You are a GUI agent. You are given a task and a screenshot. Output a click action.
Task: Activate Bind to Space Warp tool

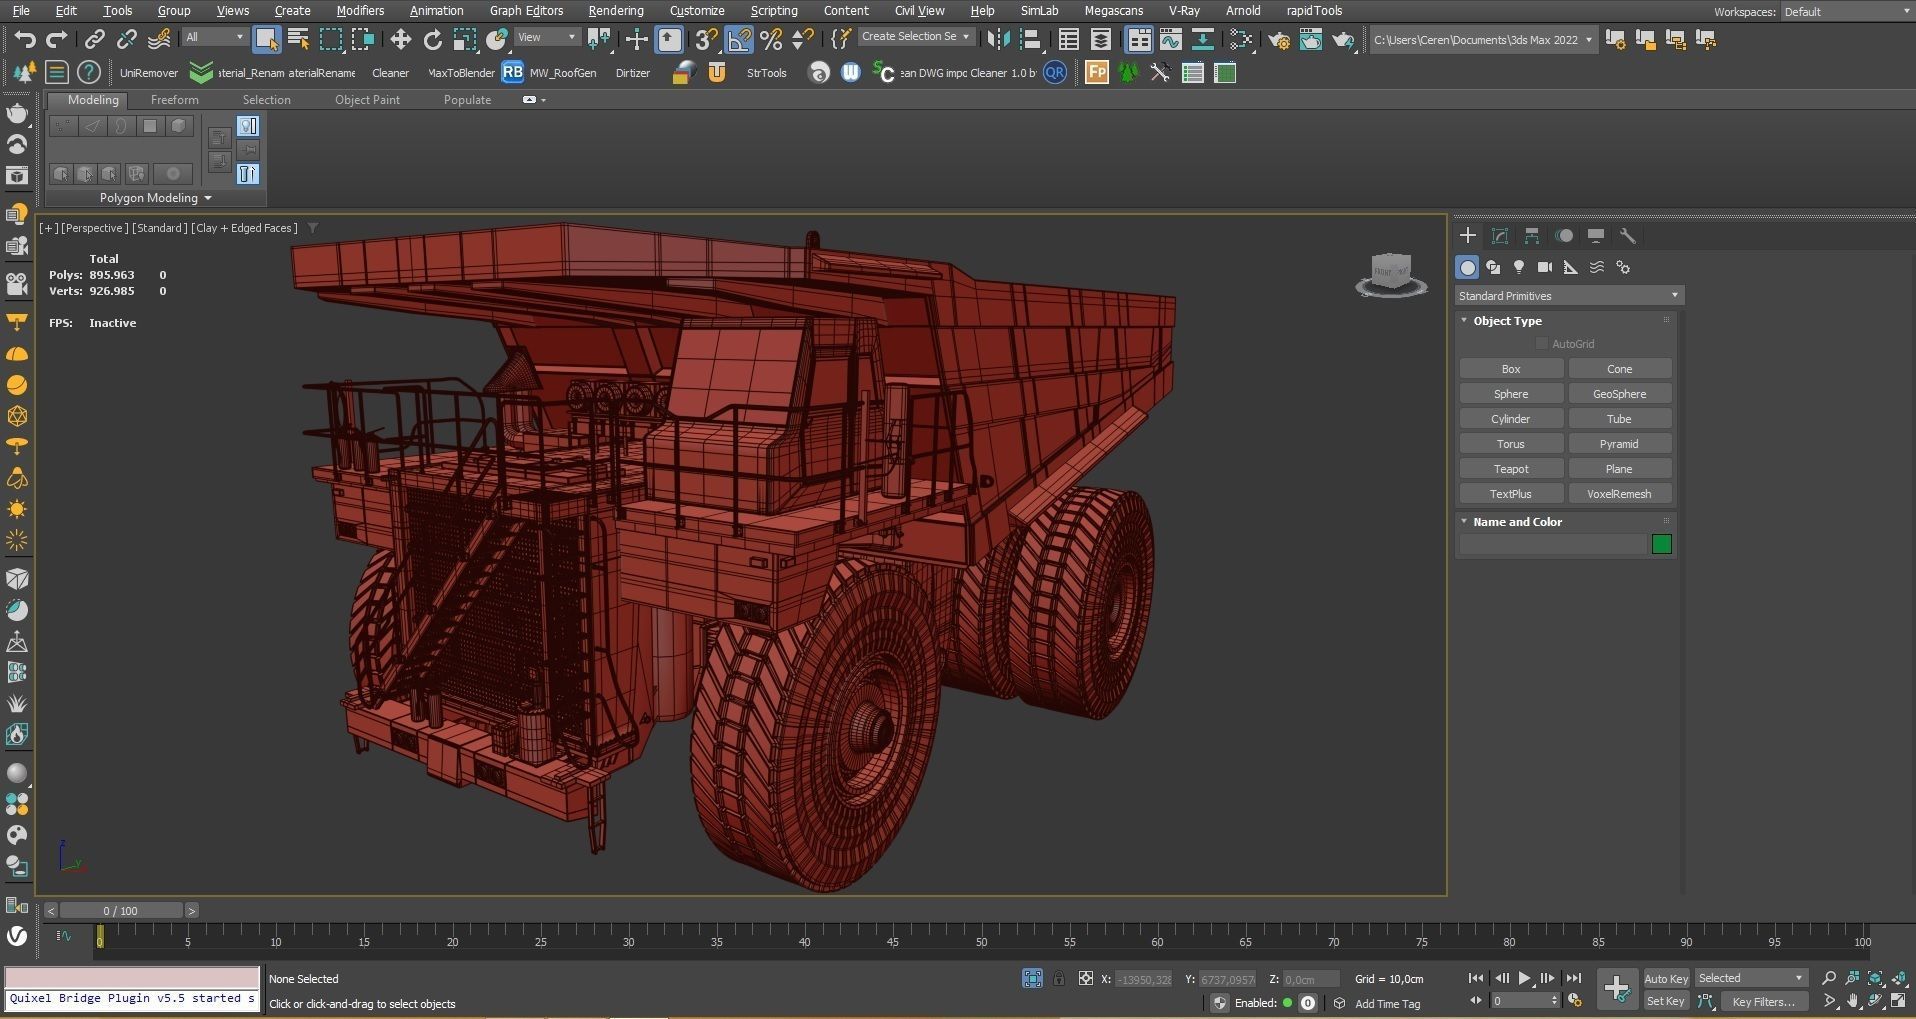[x=159, y=40]
